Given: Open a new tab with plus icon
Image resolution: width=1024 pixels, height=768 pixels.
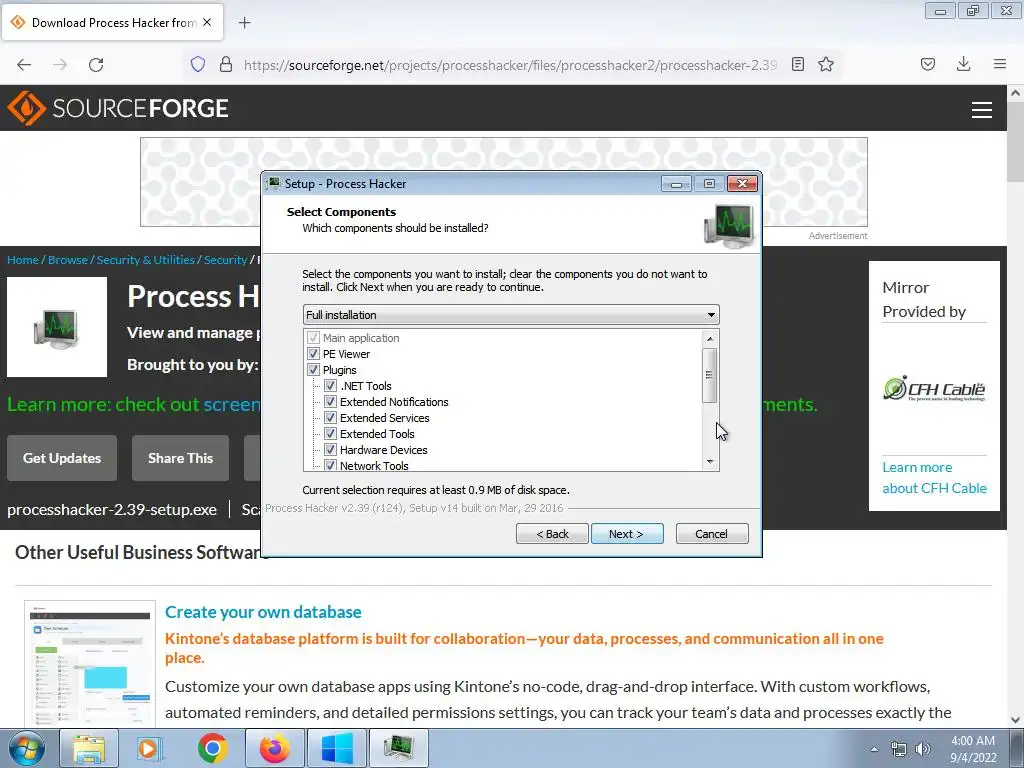Looking at the screenshot, I should pyautogui.click(x=244, y=23).
